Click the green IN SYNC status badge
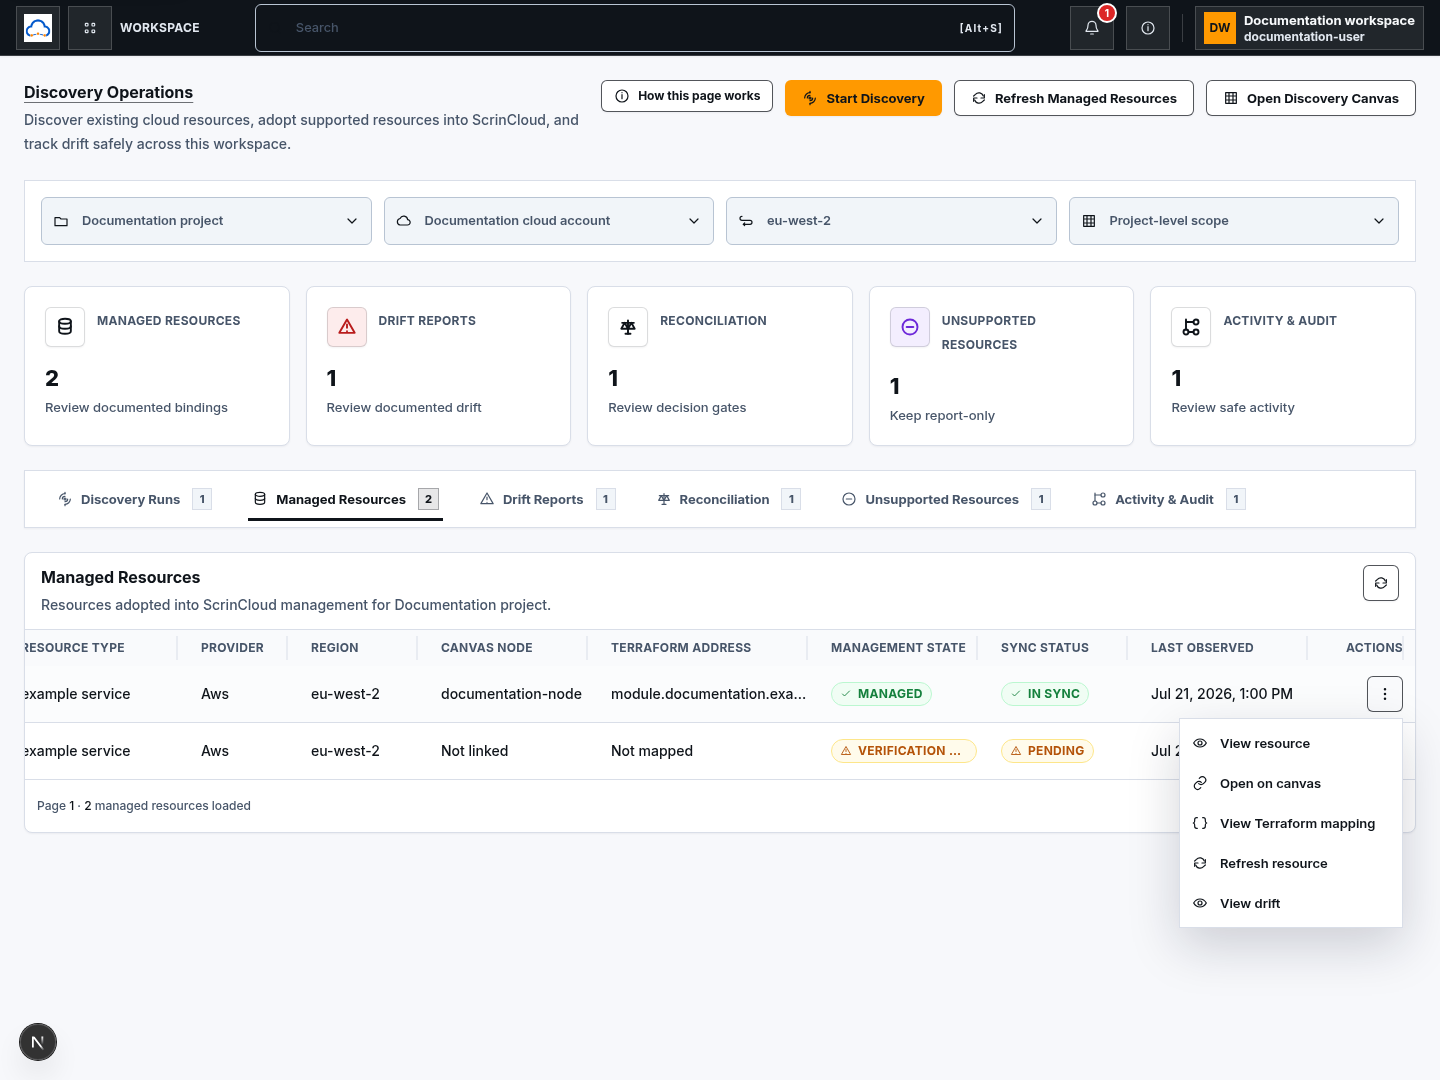 (1045, 694)
